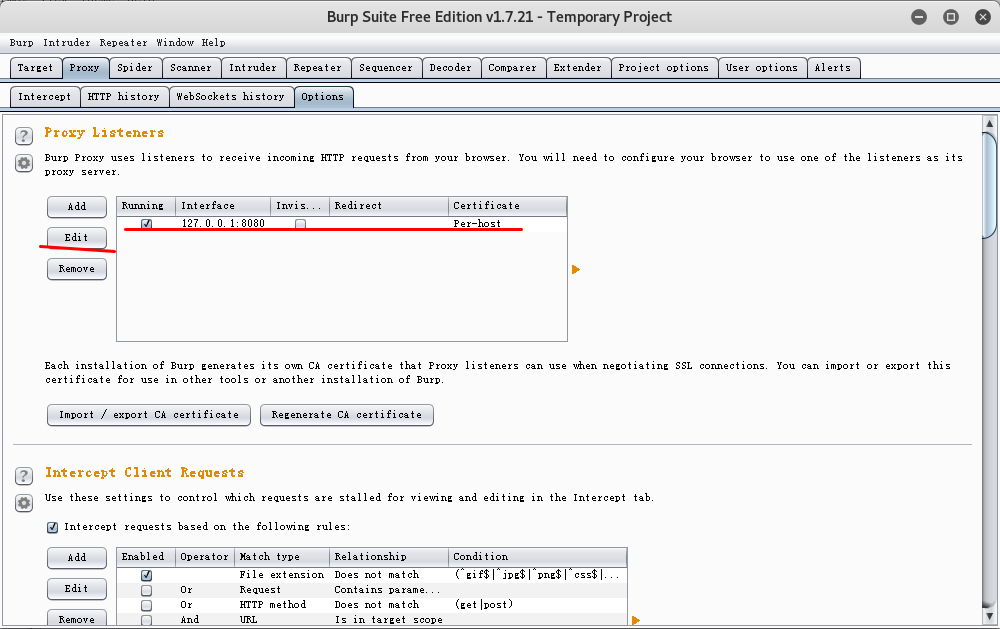Viewport: 1000px width, 629px height.
Task: Open the WebSockets history sub-tab
Action: pyautogui.click(x=230, y=97)
